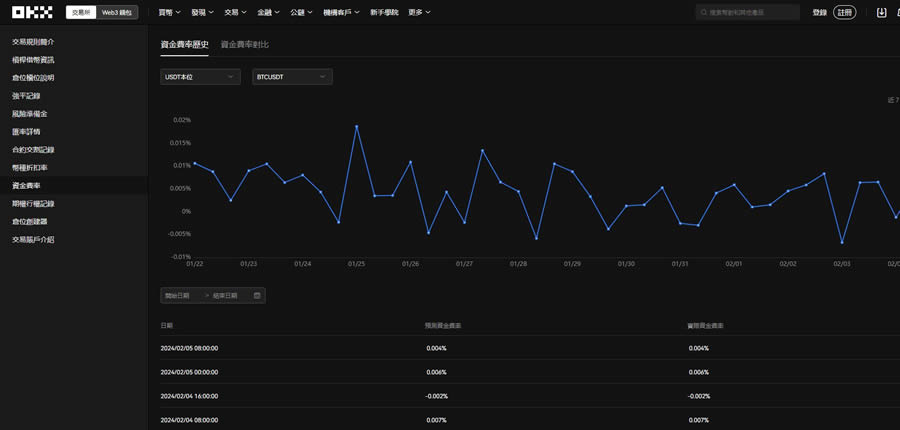Open 風險準備金 in the sidebar
Image resolution: width=900 pixels, height=430 pixels.
[32, 114]
